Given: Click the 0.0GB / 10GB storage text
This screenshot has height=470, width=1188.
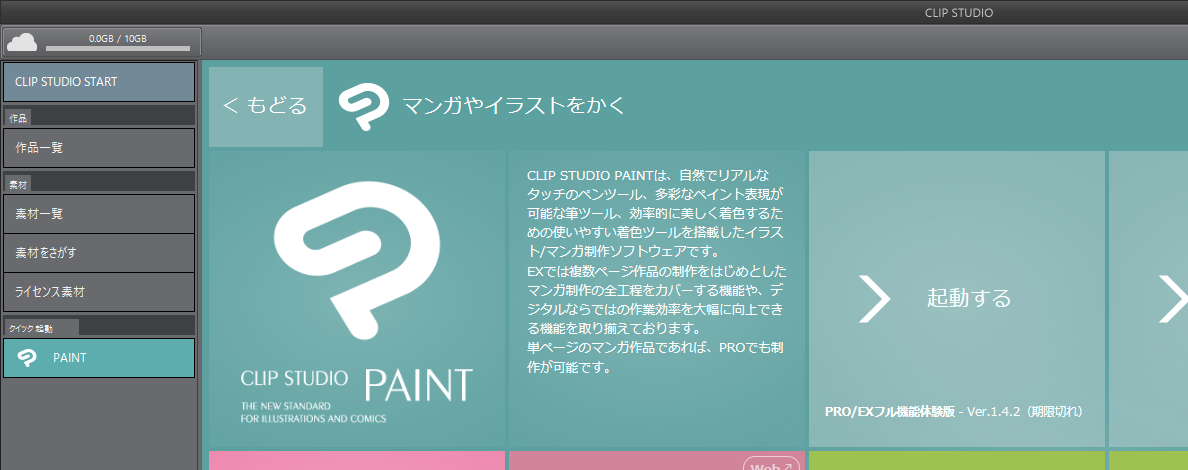Looking at the screenshot, I should (117, 38).
